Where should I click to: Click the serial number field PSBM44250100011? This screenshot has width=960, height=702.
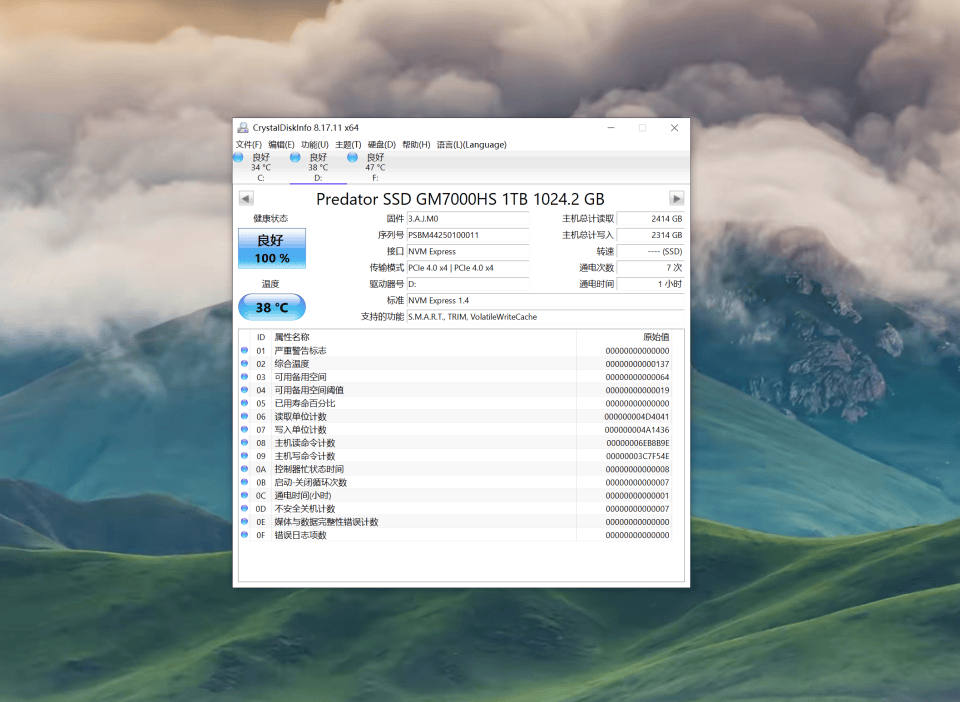point(468,235)
